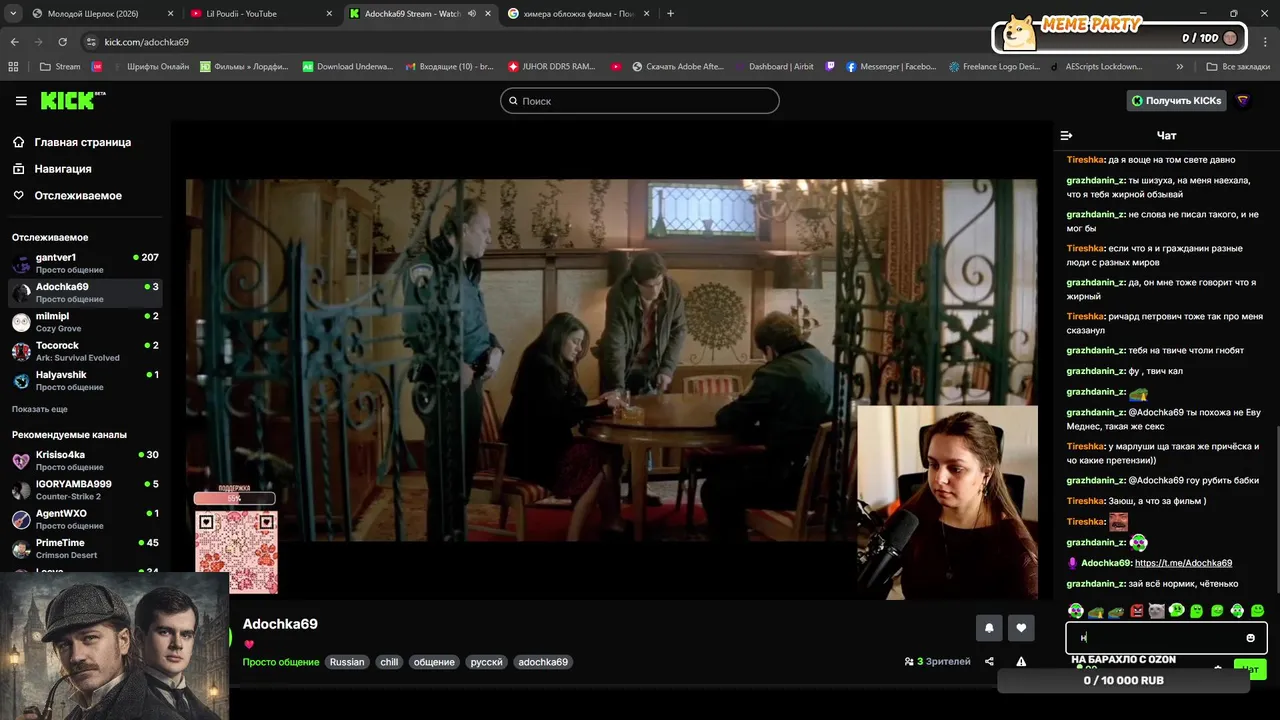Viewport: 1280px width, 720px height.
Task: Click the report warning triangle icon
Action: [1021, 661]
